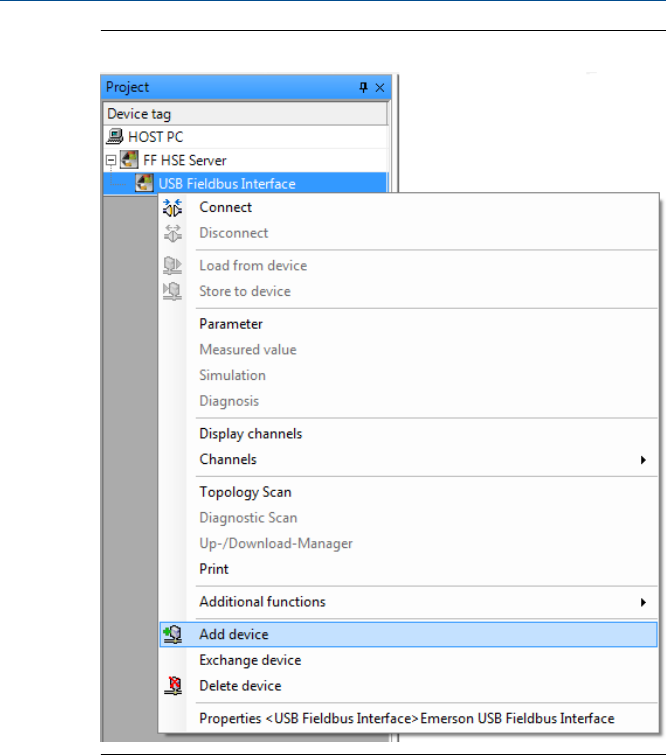Pin the Project panel
Screen dimensions: 667x755
click(x=364, y=88)
